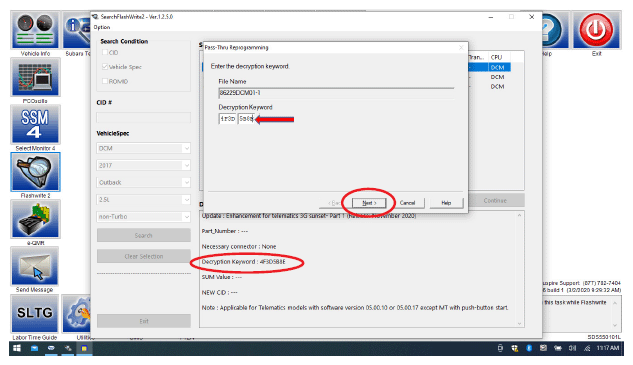The image size is (633, 365).
Task: Open the Utilities gear icon
Action: tap(78, 314)
